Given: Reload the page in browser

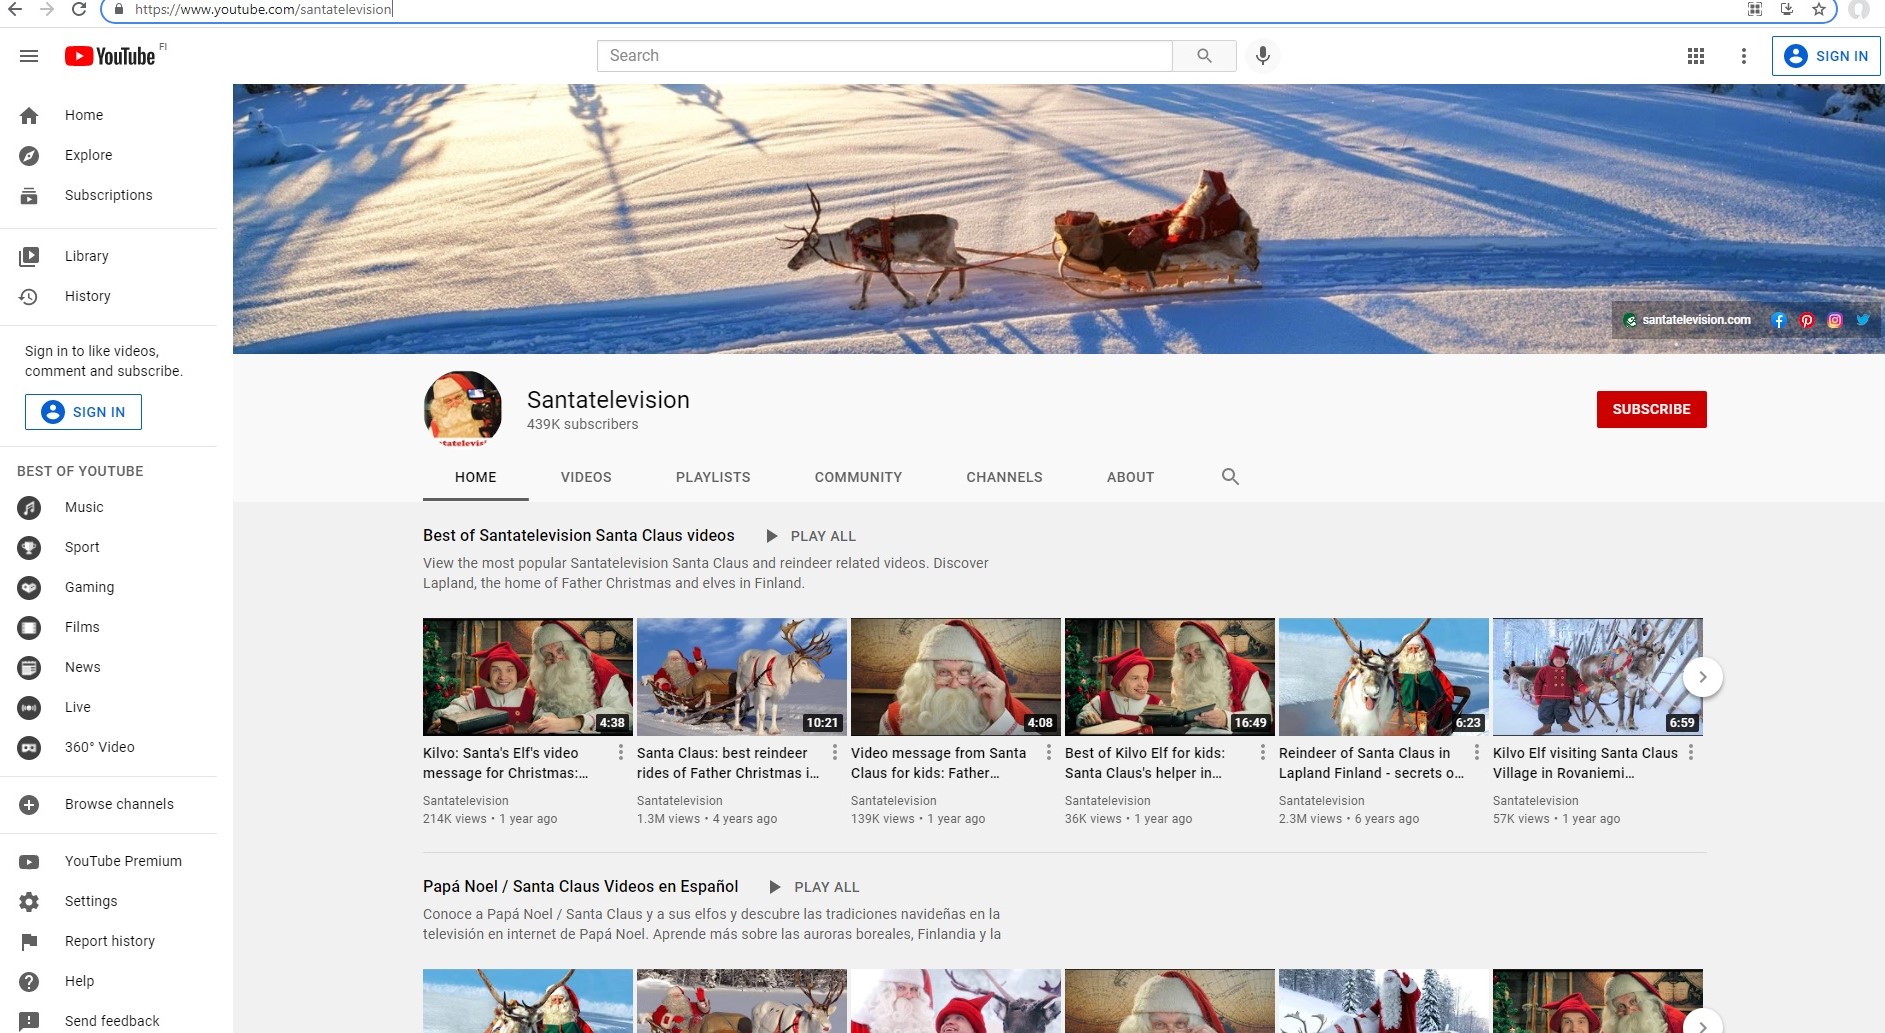Looking at the screenshot, I should click(x=79, y=9).
